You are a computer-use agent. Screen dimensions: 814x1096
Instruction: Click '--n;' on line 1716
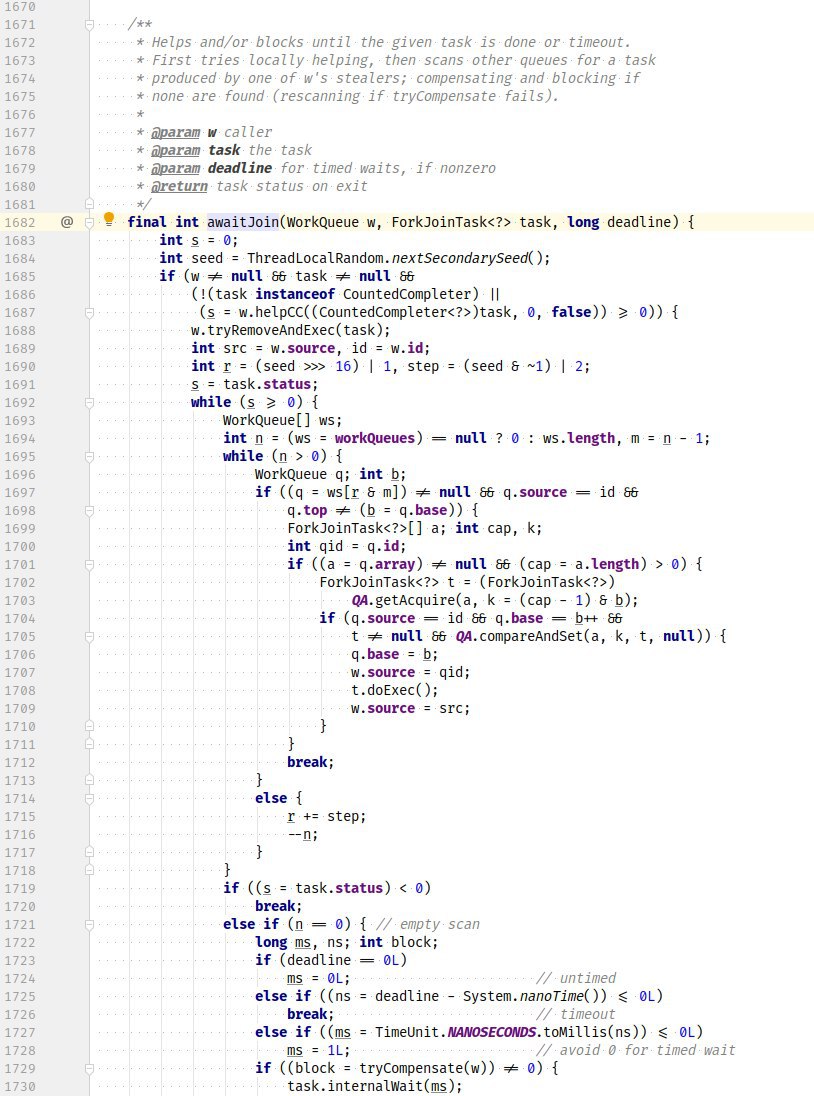coord(303,835)
